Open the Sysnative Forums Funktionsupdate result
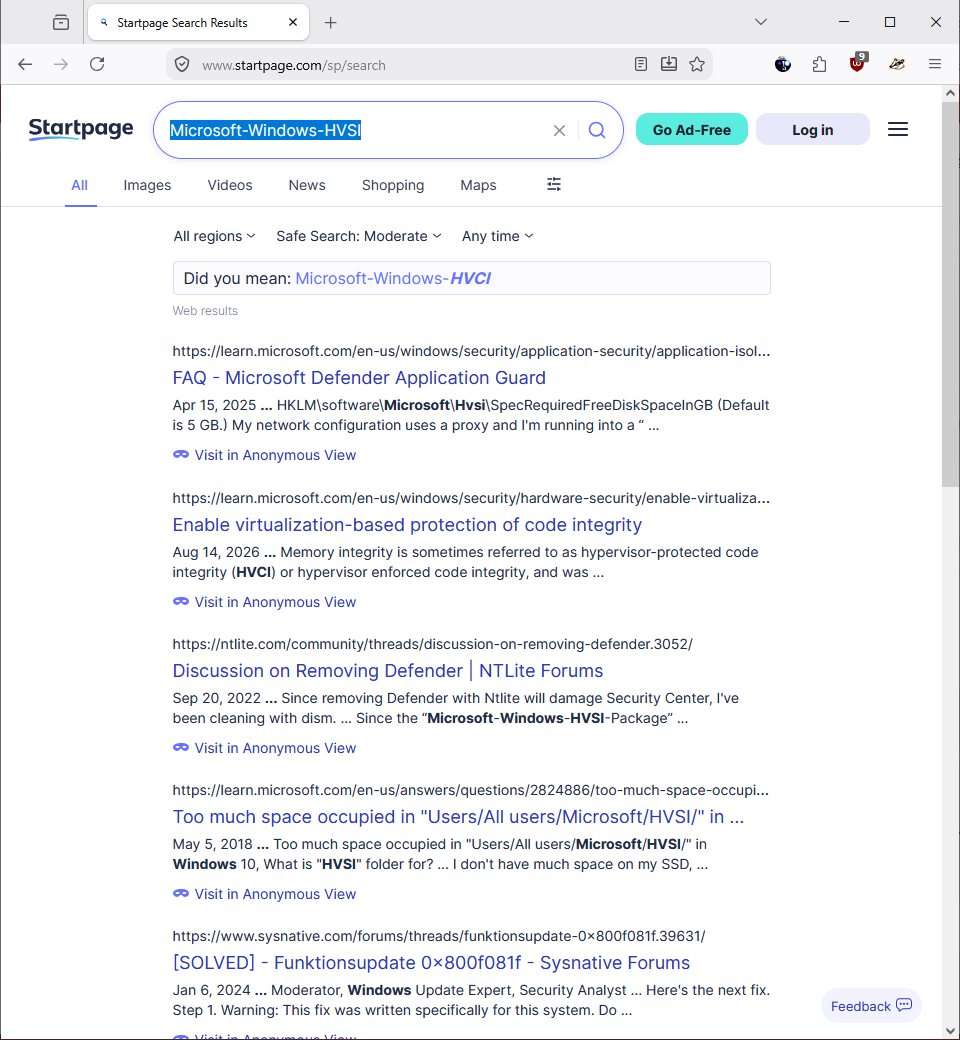Image resolution: width=960 pixels, height=1040 pixels. (431, 962)
